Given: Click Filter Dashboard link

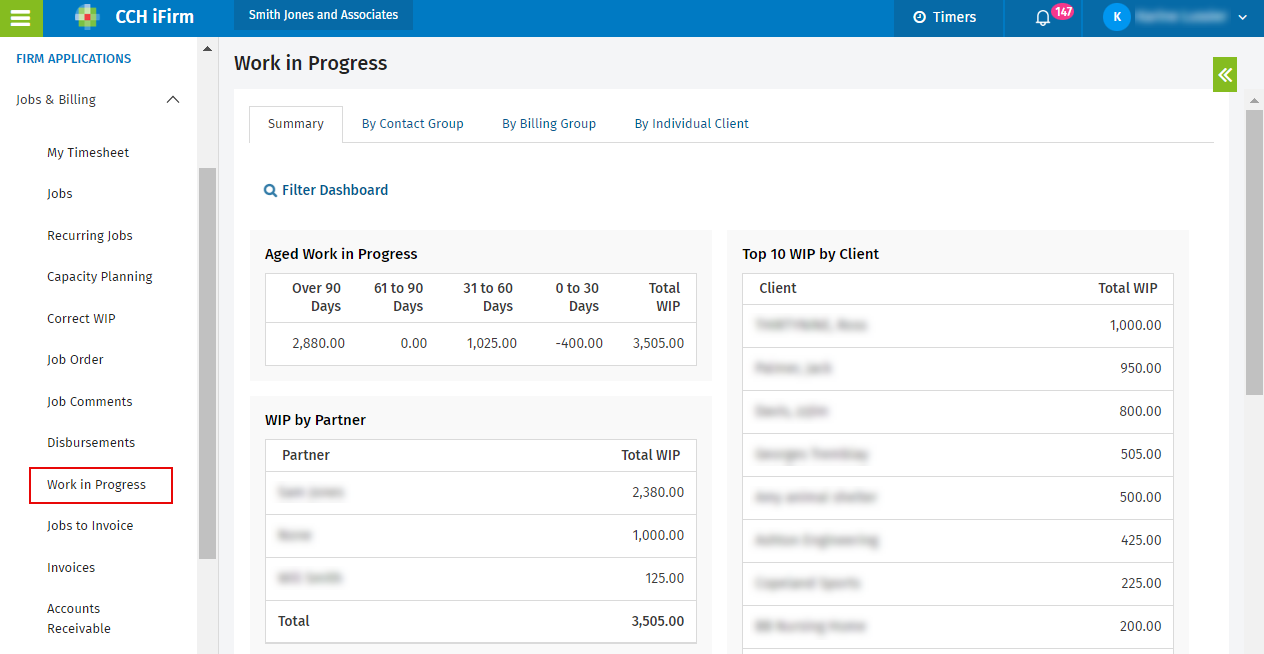Looking at the screenshot, I should point(335,190).
